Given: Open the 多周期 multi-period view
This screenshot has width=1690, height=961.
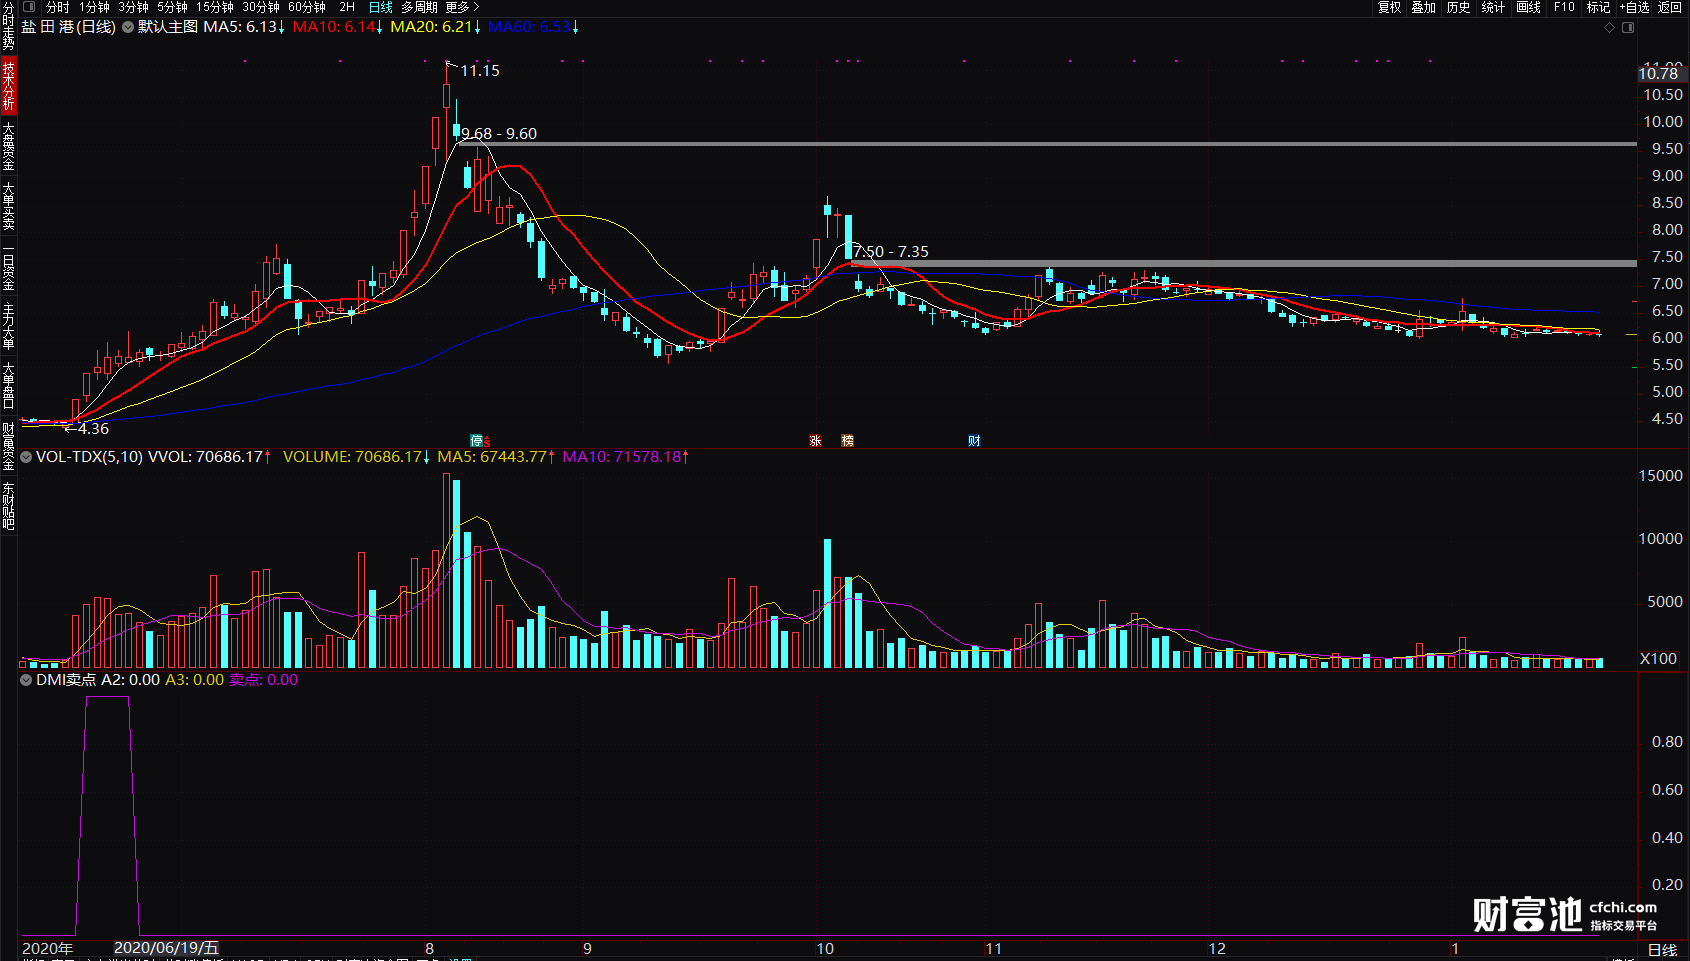Looking at the screenshot, I should 420,7.
